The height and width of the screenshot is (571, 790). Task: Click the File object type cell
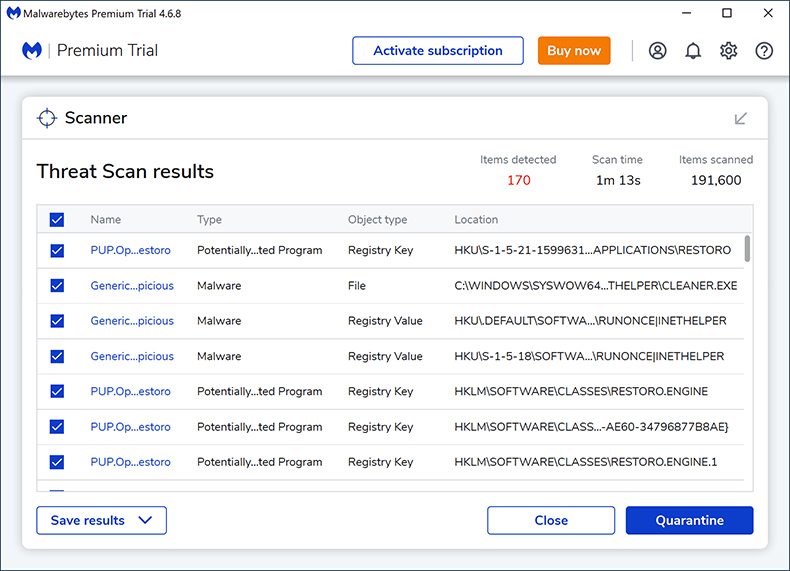click(357, 286)
